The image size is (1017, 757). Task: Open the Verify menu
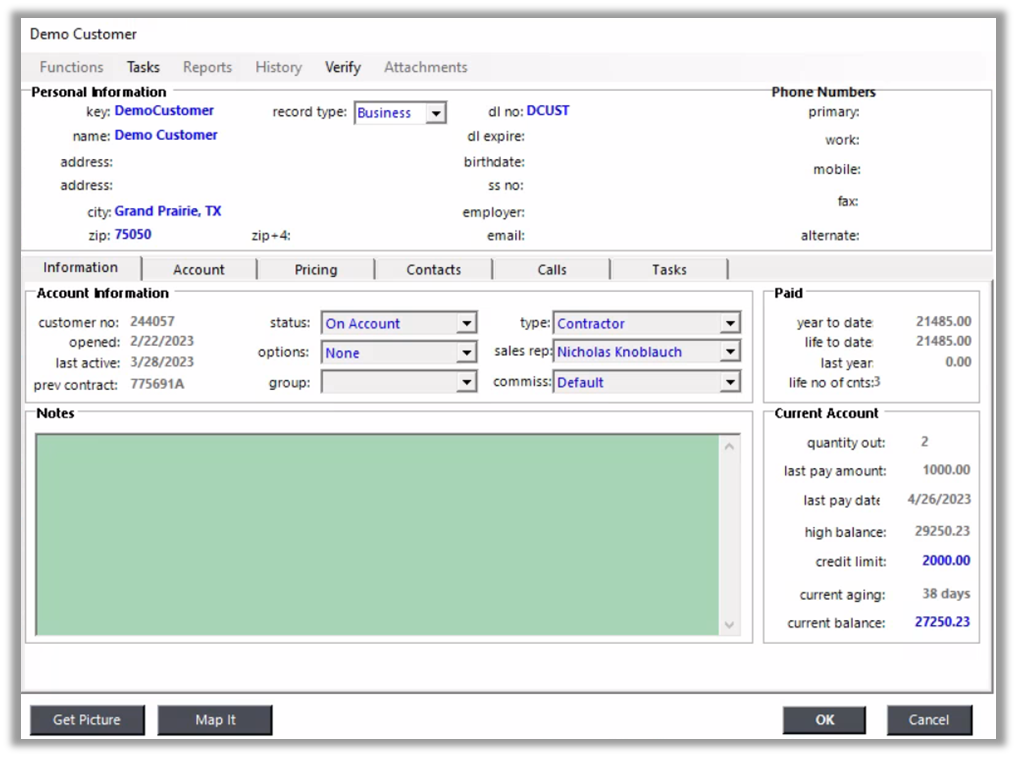[x=342, y=67]
